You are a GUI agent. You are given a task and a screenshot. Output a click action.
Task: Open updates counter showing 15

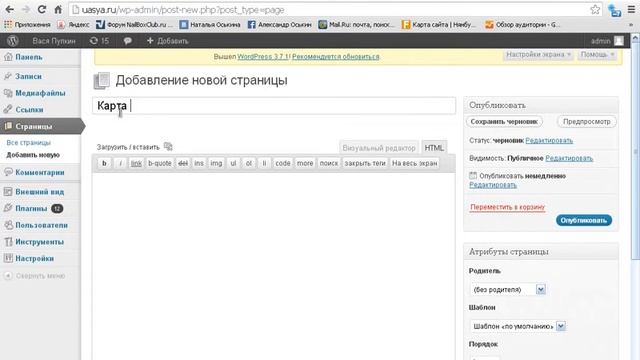coord(99,41)
